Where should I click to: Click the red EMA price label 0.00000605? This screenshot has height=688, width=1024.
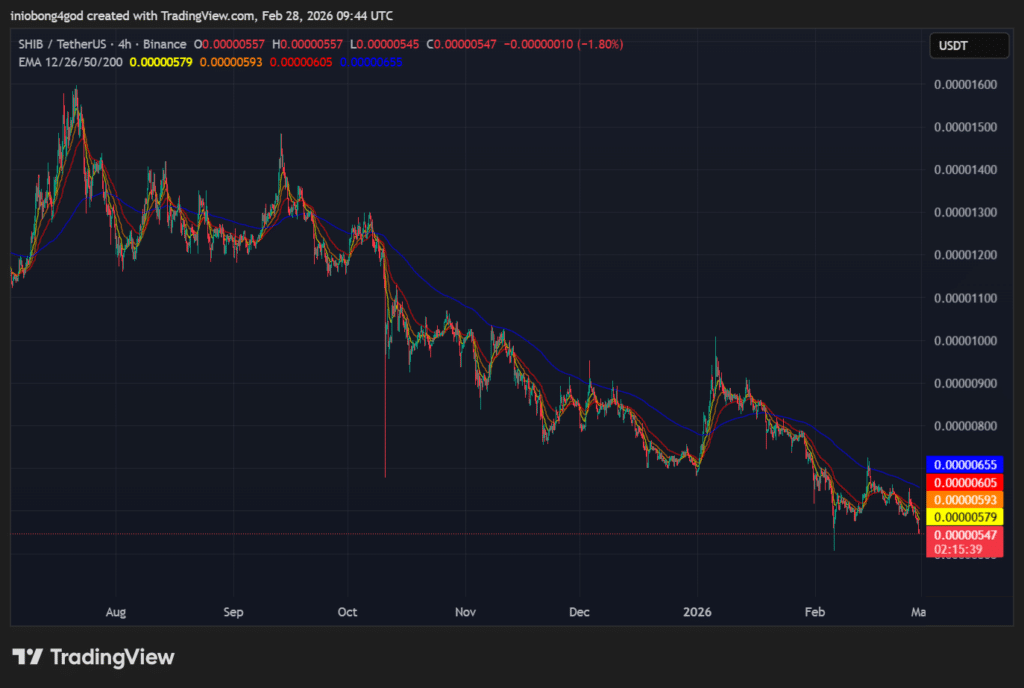[964, 481]
